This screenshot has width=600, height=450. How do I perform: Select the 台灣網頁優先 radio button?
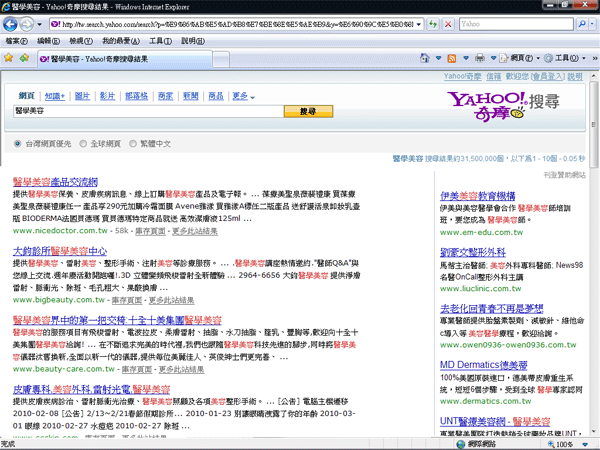(17, 144)
